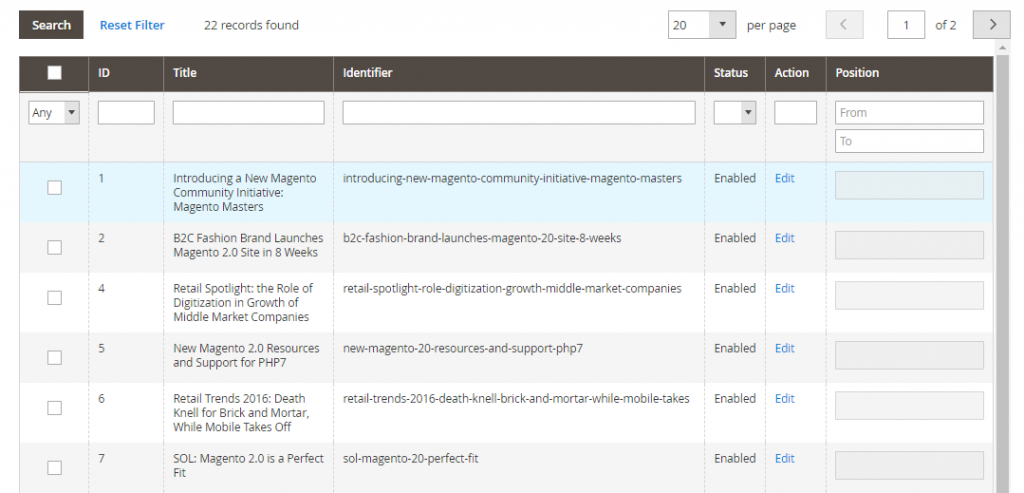Open the Status filter dropdown

pyautogui.click(x=735, y=112)
